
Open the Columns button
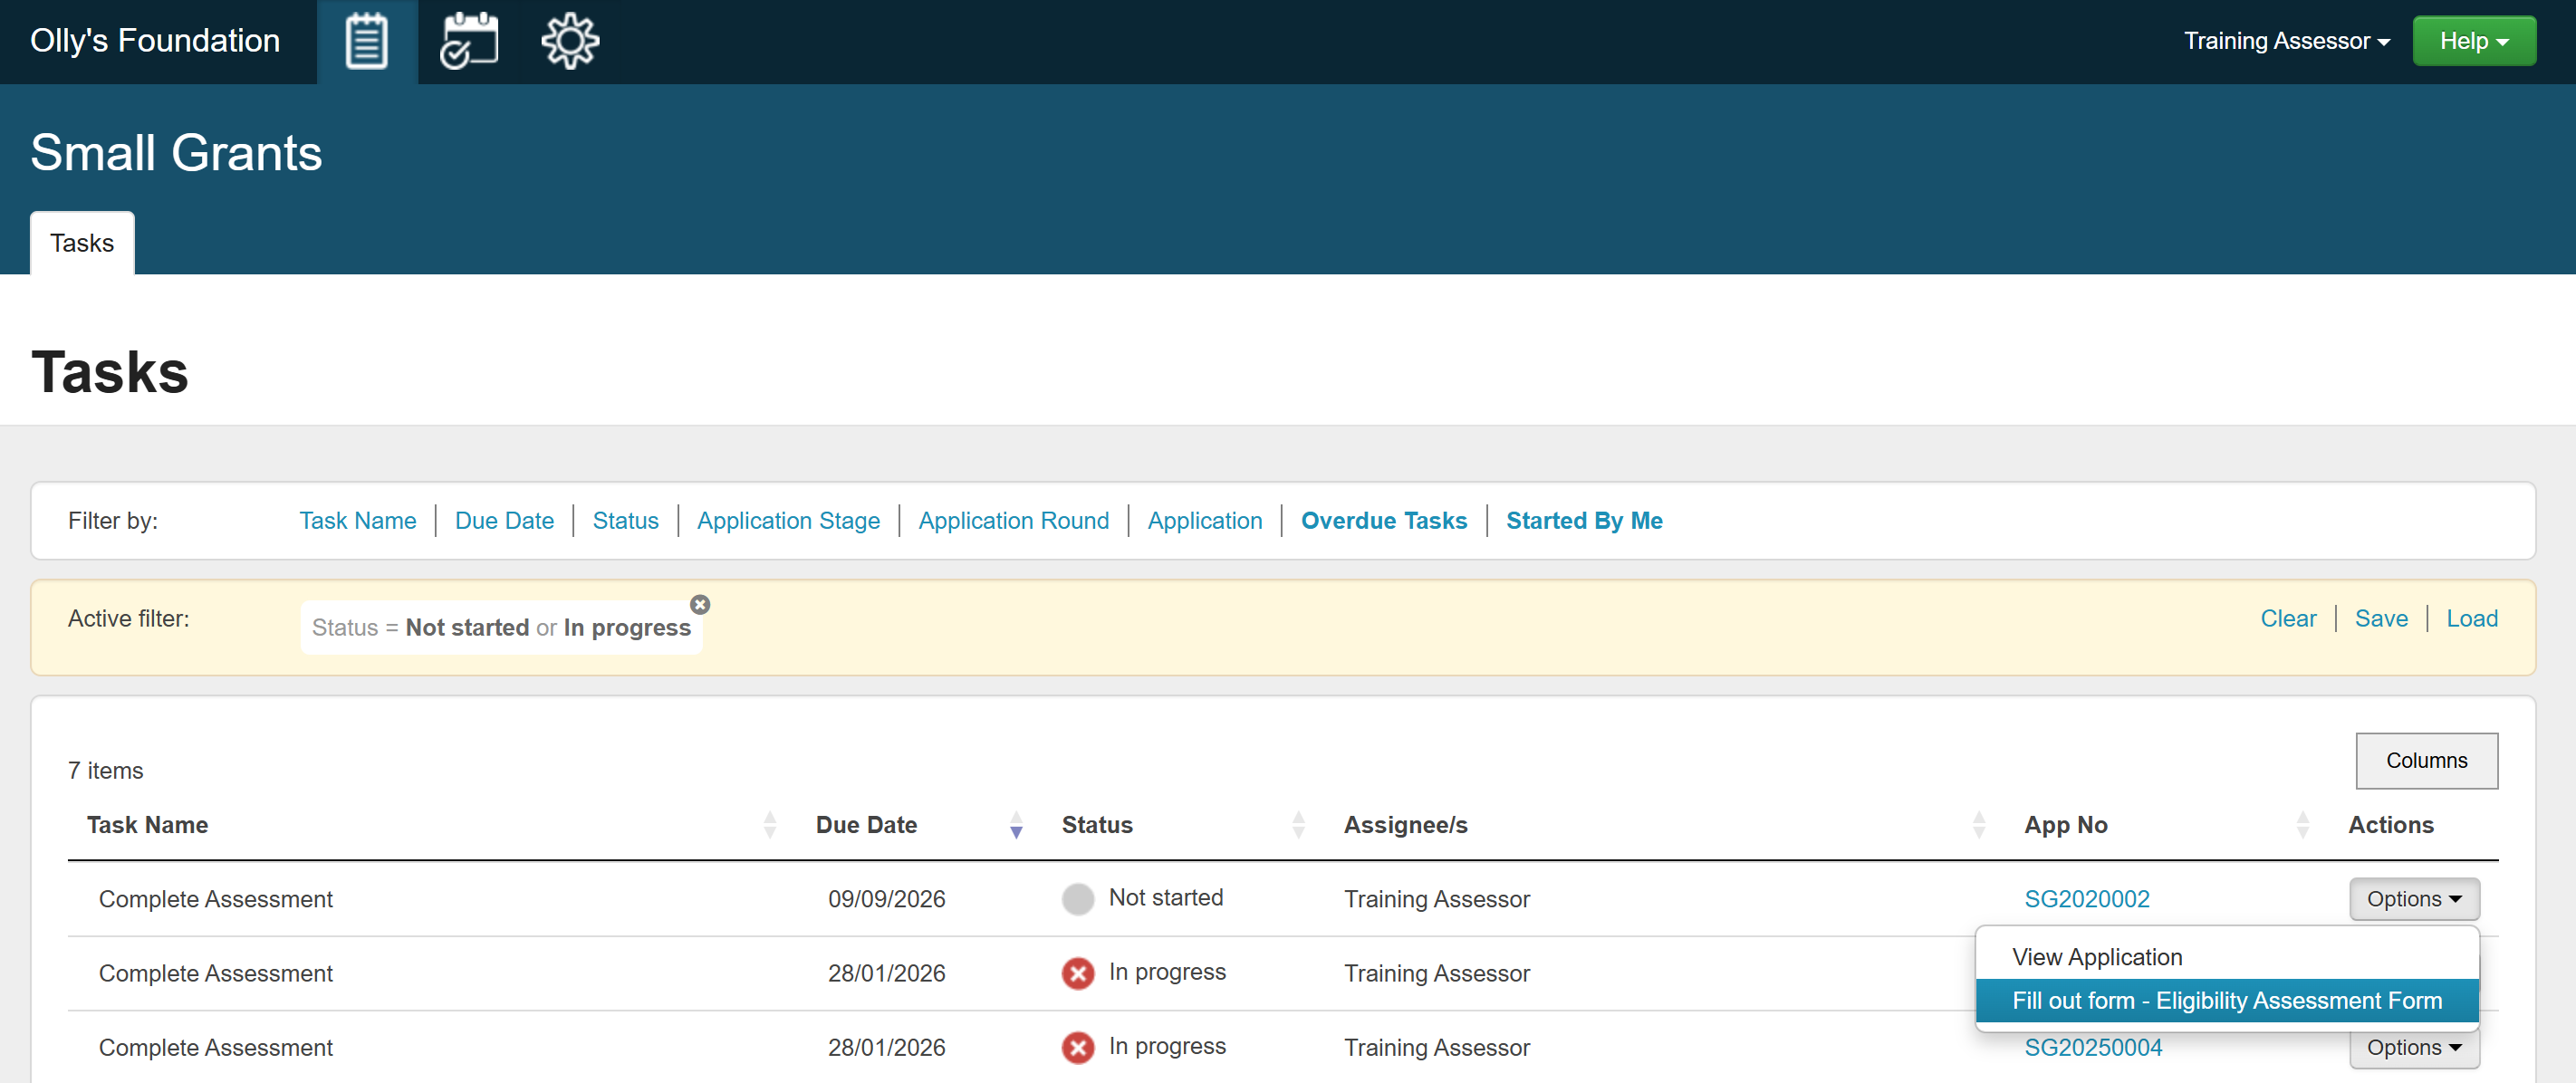tap(2426, 761)
